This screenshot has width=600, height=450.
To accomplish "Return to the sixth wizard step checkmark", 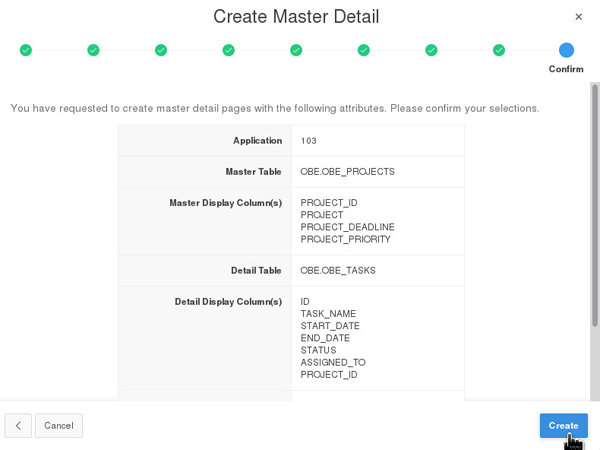I will click(364, 50).
